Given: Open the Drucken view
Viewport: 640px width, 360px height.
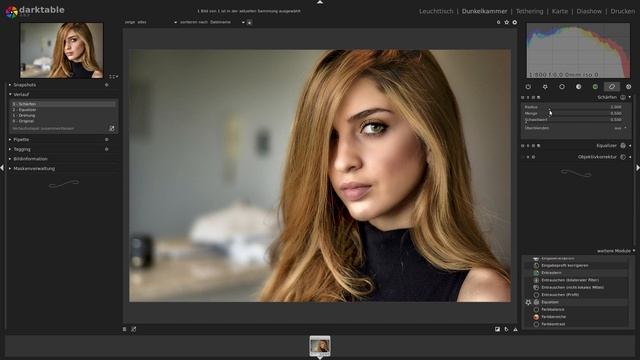Looking at the screenshot, I should point(622,11).
